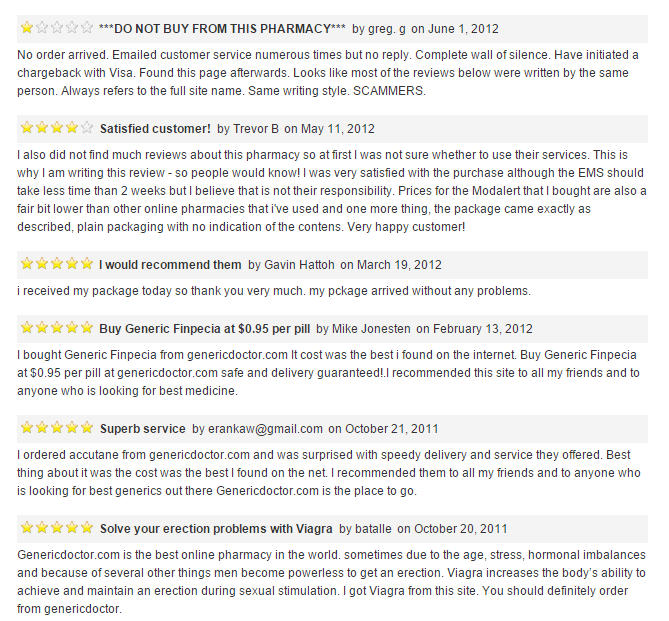Open the 'DO NOT BUY FROM THIS PHARMACY' review title
Image resolution: width=669 pixels, height=621 pixels.
point(222,29)
